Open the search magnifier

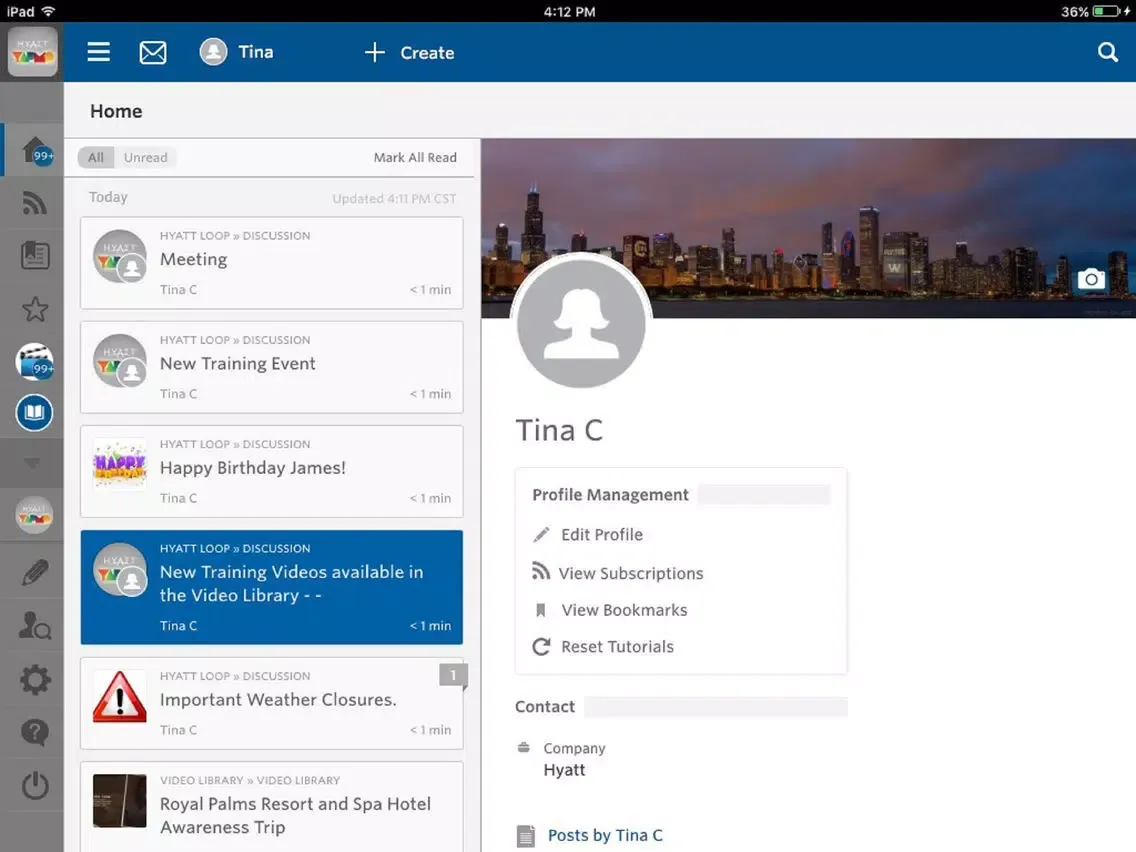(x=1107, y=52)
